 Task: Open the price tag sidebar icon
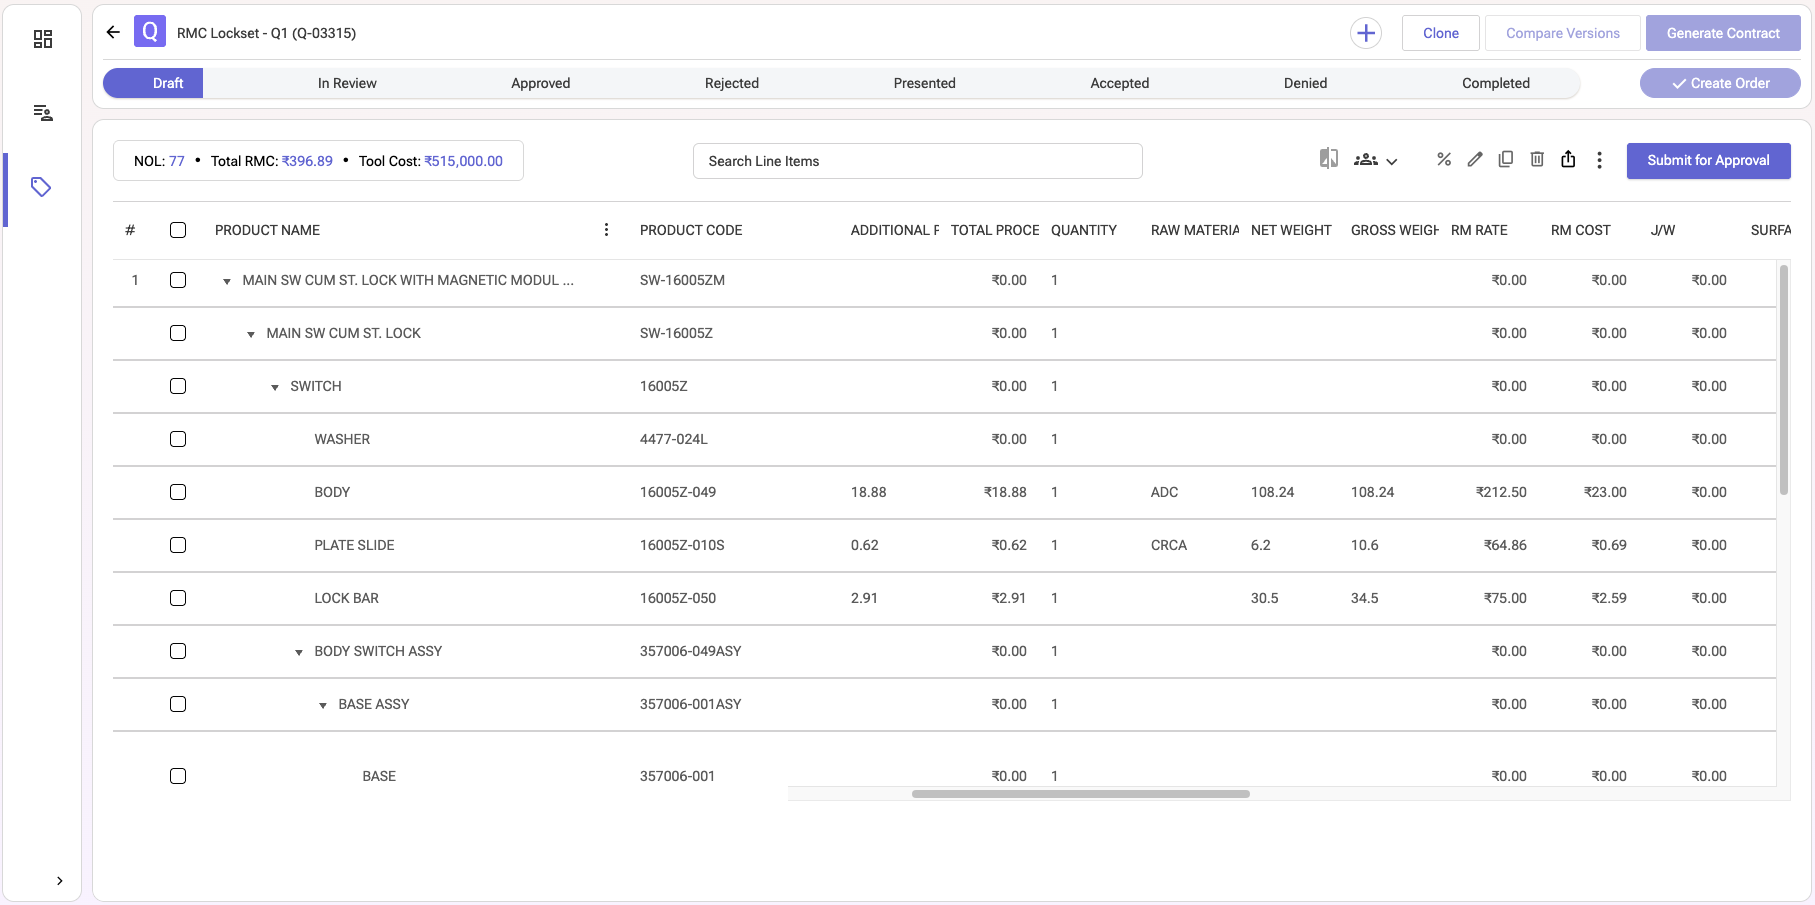41,187
